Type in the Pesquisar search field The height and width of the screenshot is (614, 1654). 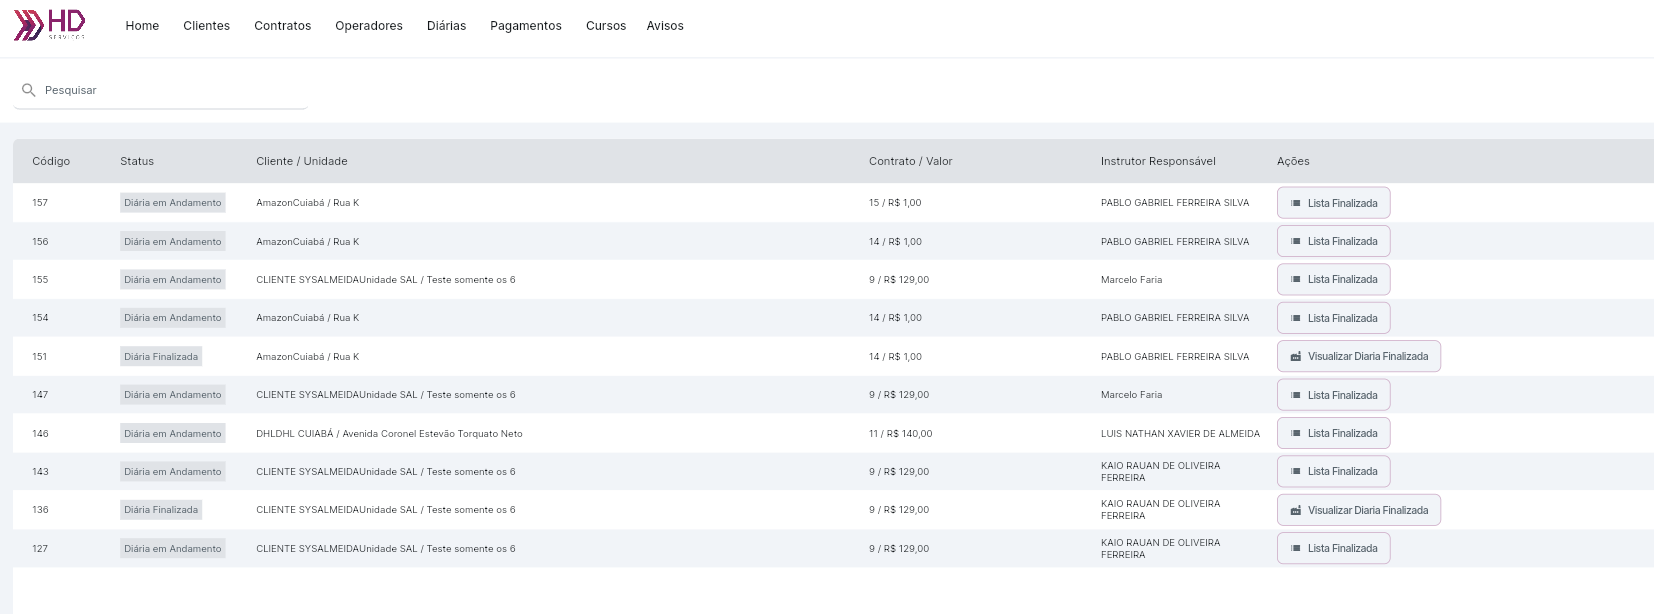170,90
